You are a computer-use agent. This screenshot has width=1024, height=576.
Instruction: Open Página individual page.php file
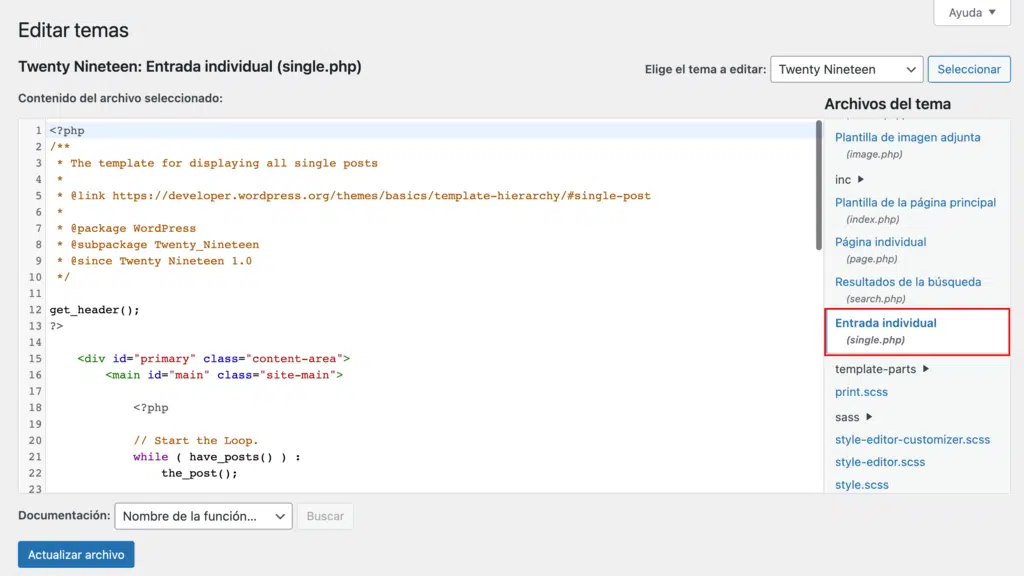pos(880,242)
